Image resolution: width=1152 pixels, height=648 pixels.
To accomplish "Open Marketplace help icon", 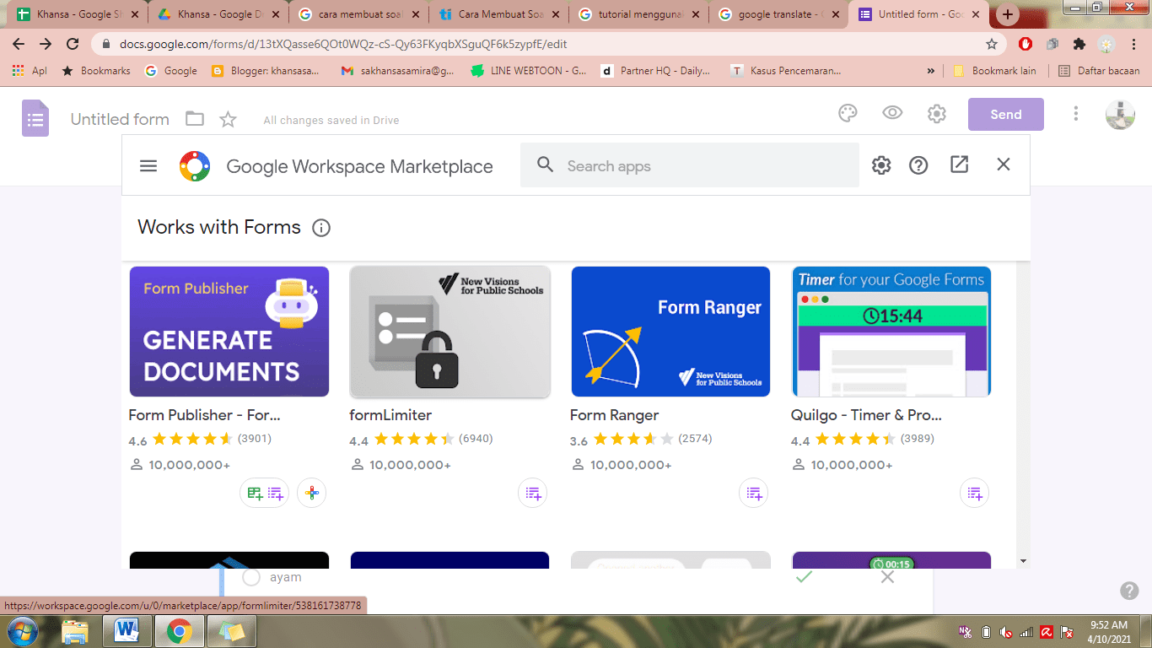I will (x=918, y=165).
